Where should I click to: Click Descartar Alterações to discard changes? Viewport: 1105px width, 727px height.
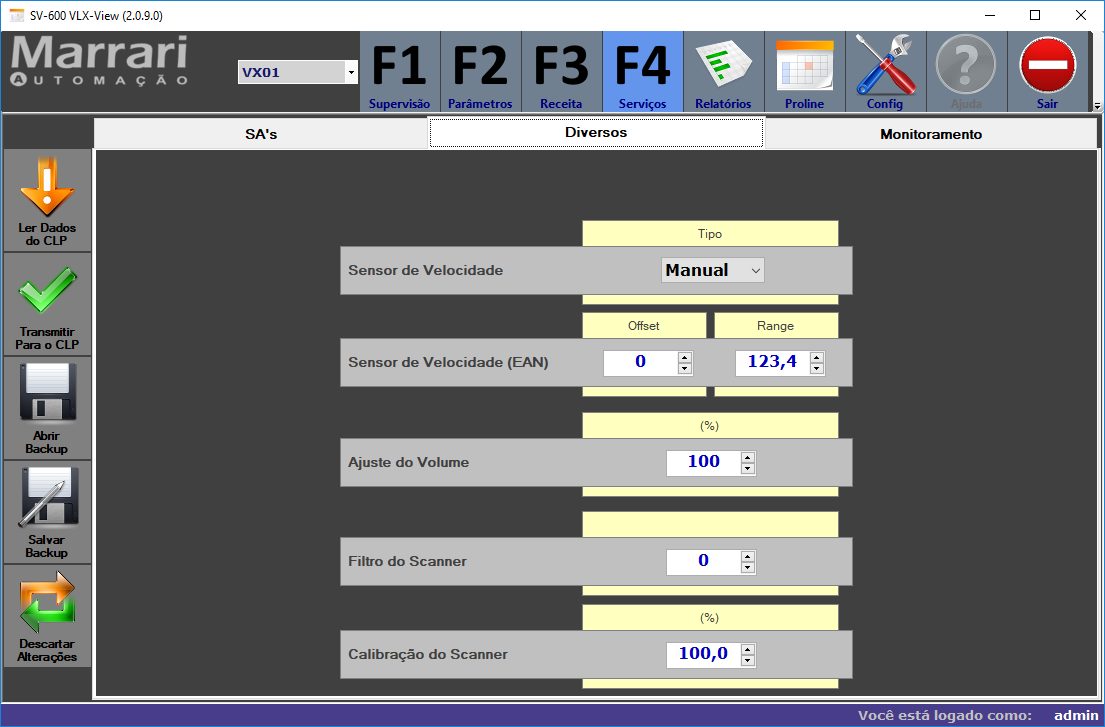[46, 615]
